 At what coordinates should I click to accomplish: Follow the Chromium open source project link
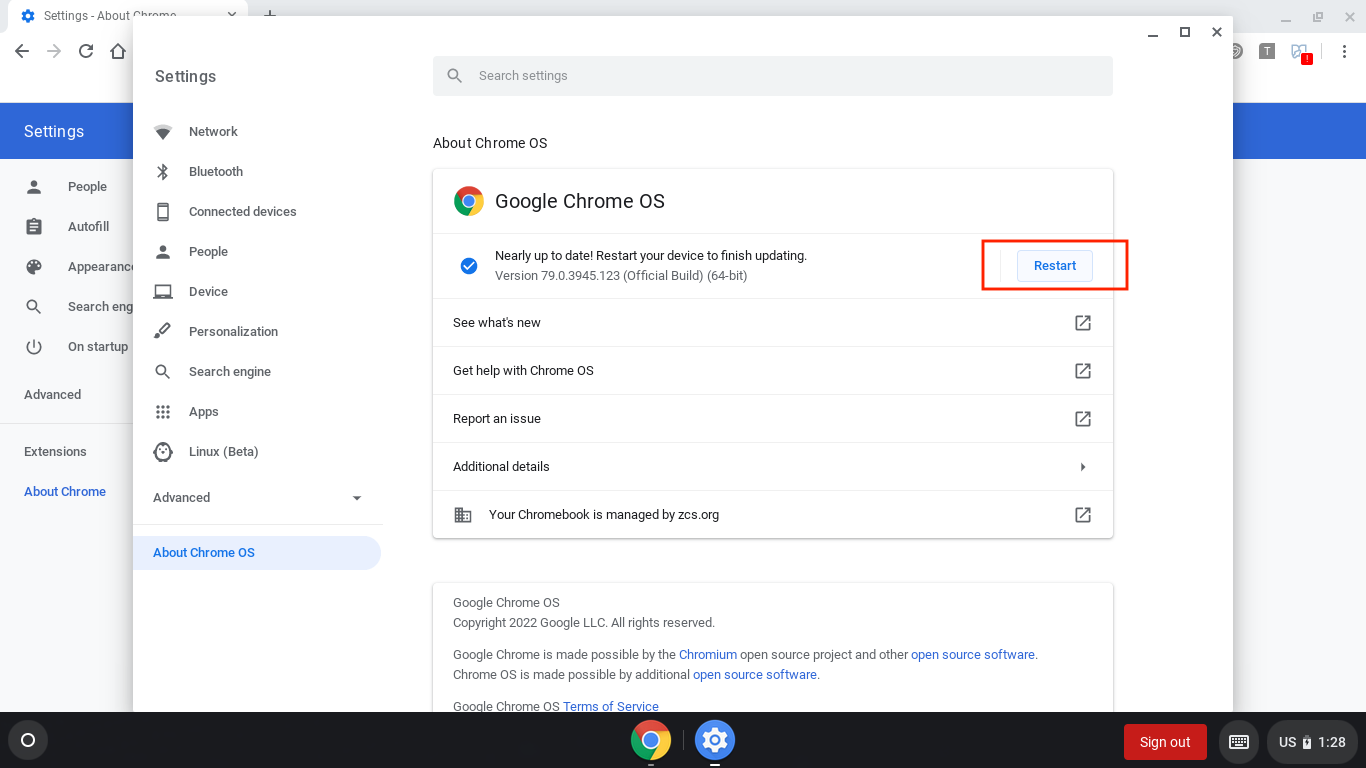click(708, 655)
